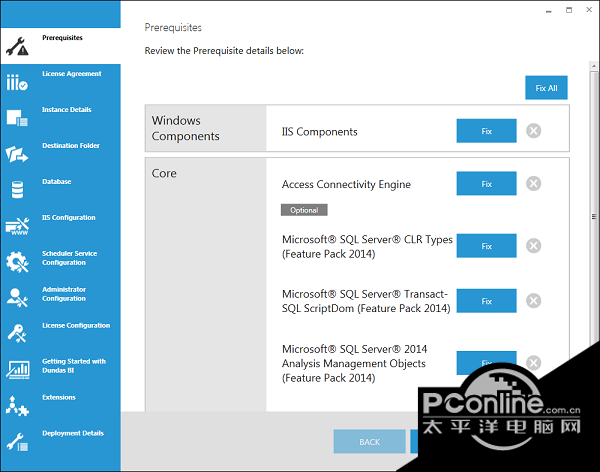Click X status icon for Analysis Management Objects
Image resolution: width=600 pixels, height=472 pixels.
pyautogui.click(x=533, y=363)
